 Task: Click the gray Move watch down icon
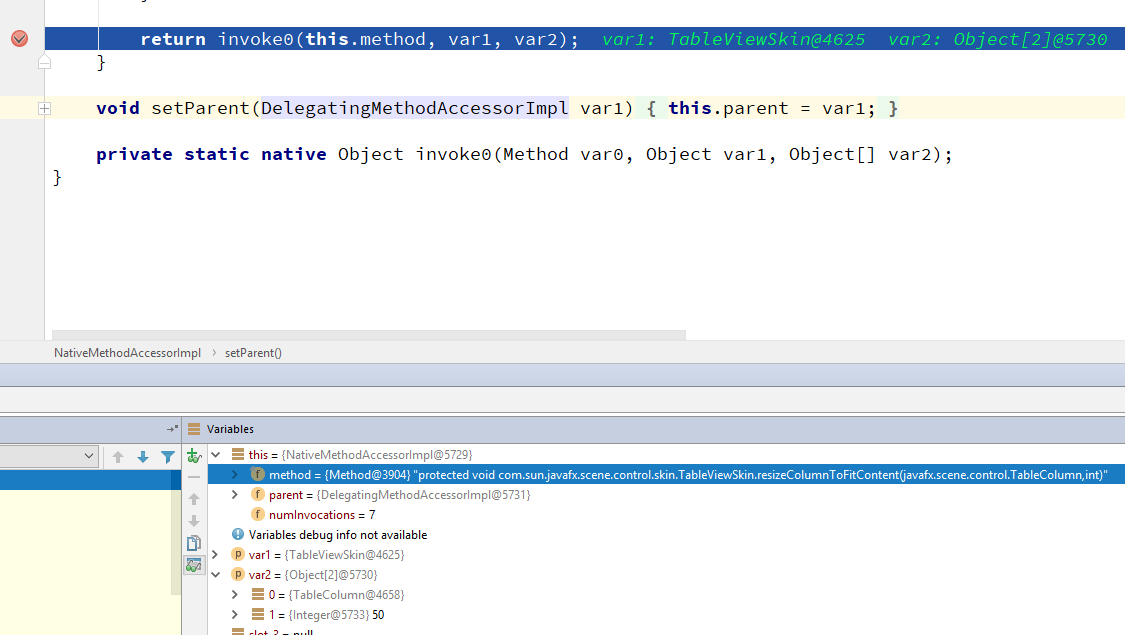[194, 518]
